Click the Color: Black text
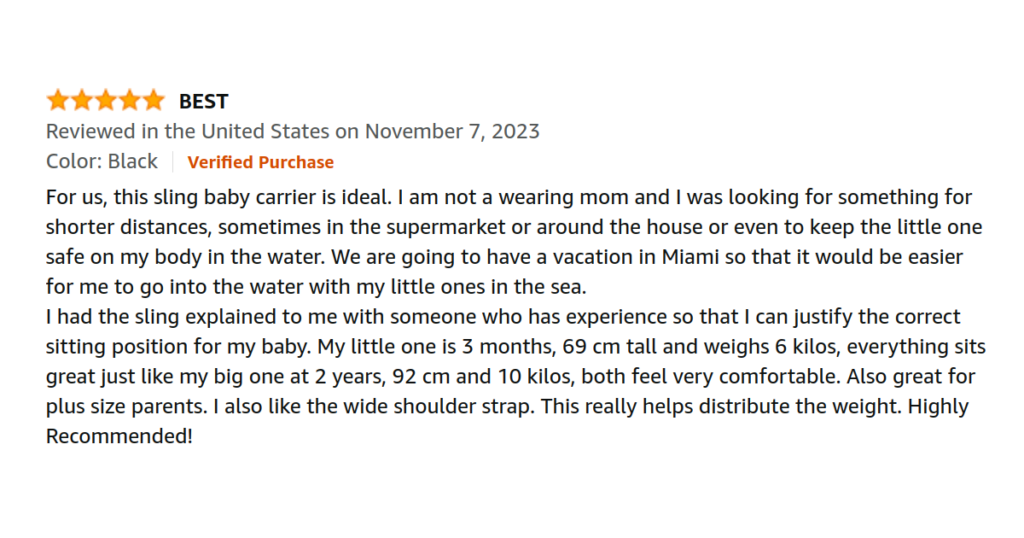 (102, 161)
